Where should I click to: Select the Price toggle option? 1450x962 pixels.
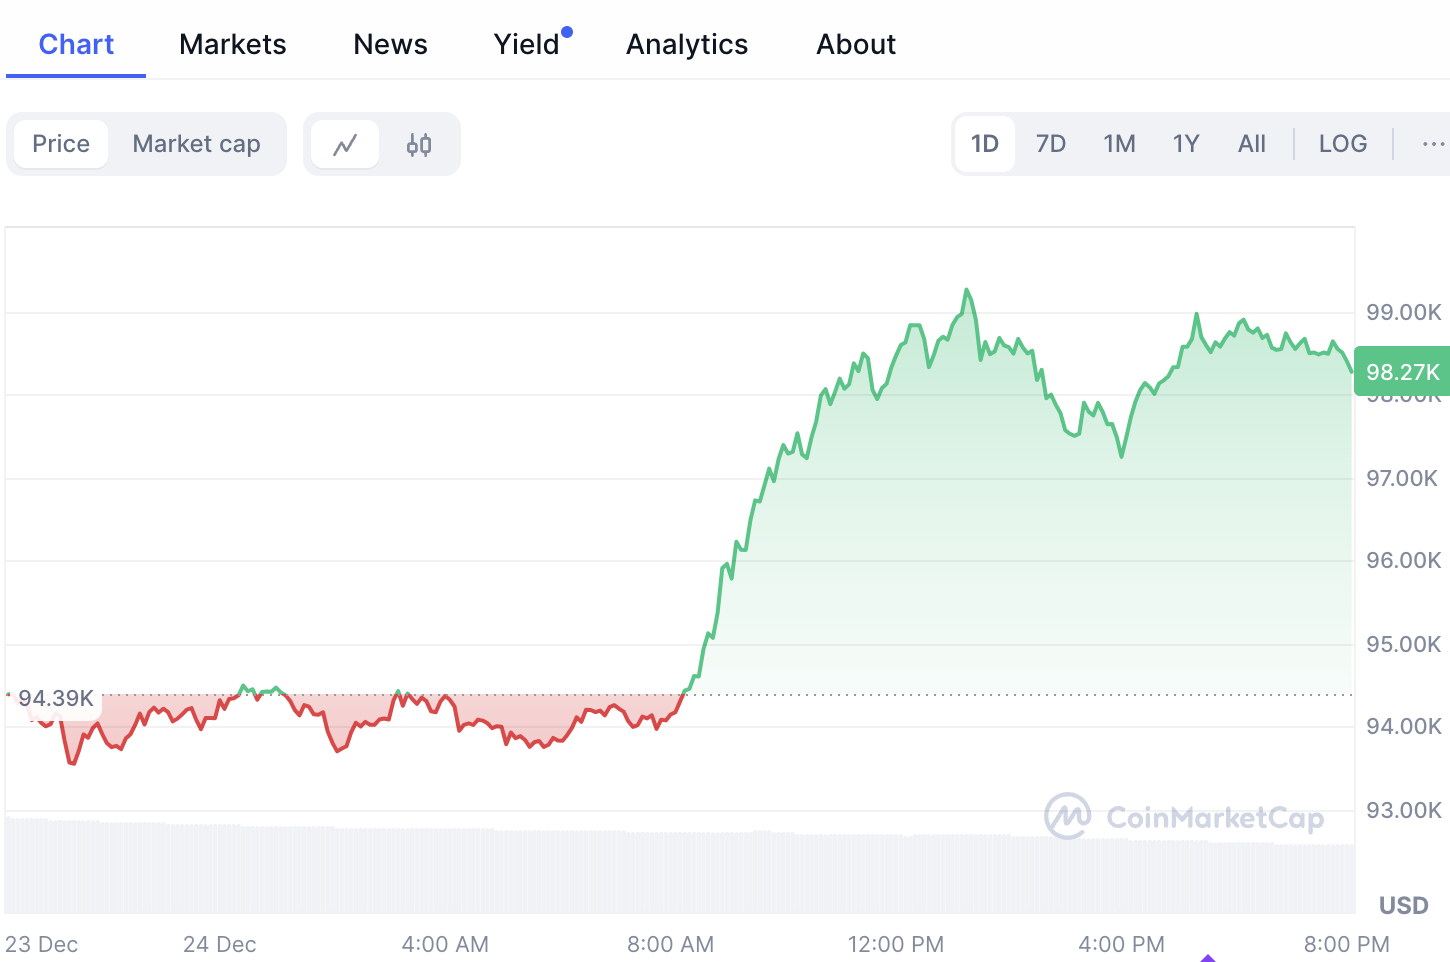coord(61,144)
